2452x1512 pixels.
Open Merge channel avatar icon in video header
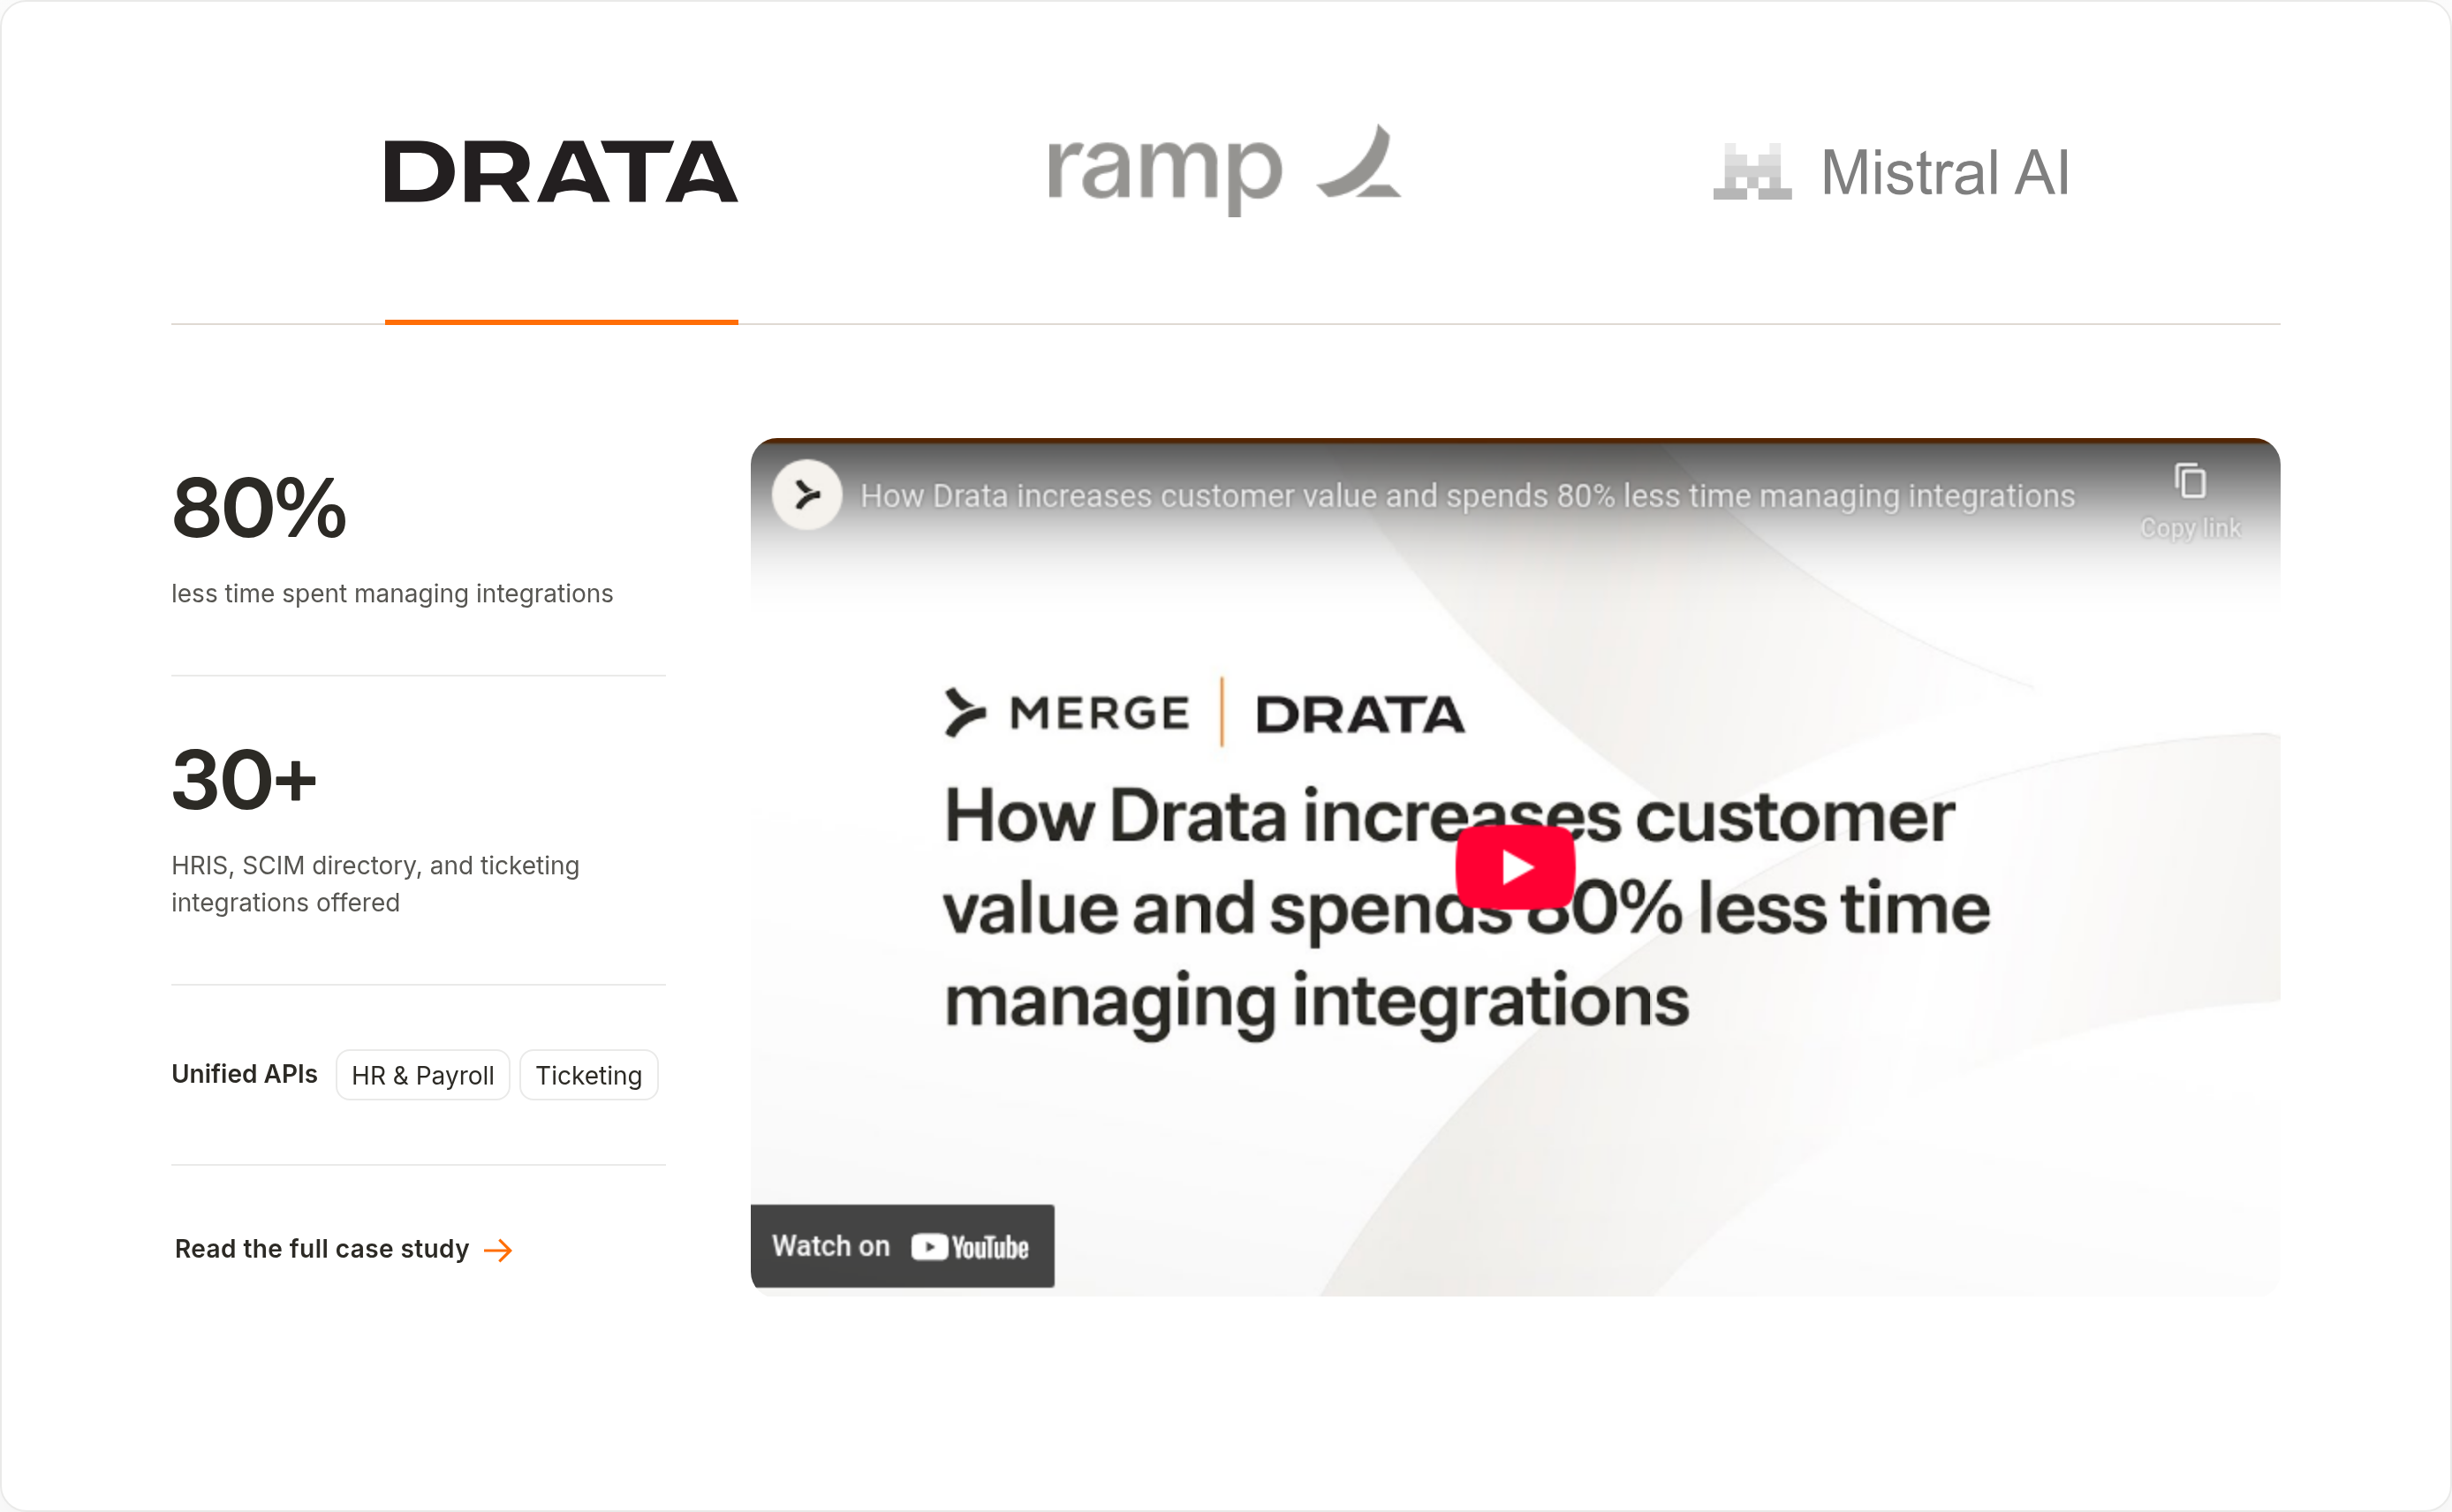(807, 495)
